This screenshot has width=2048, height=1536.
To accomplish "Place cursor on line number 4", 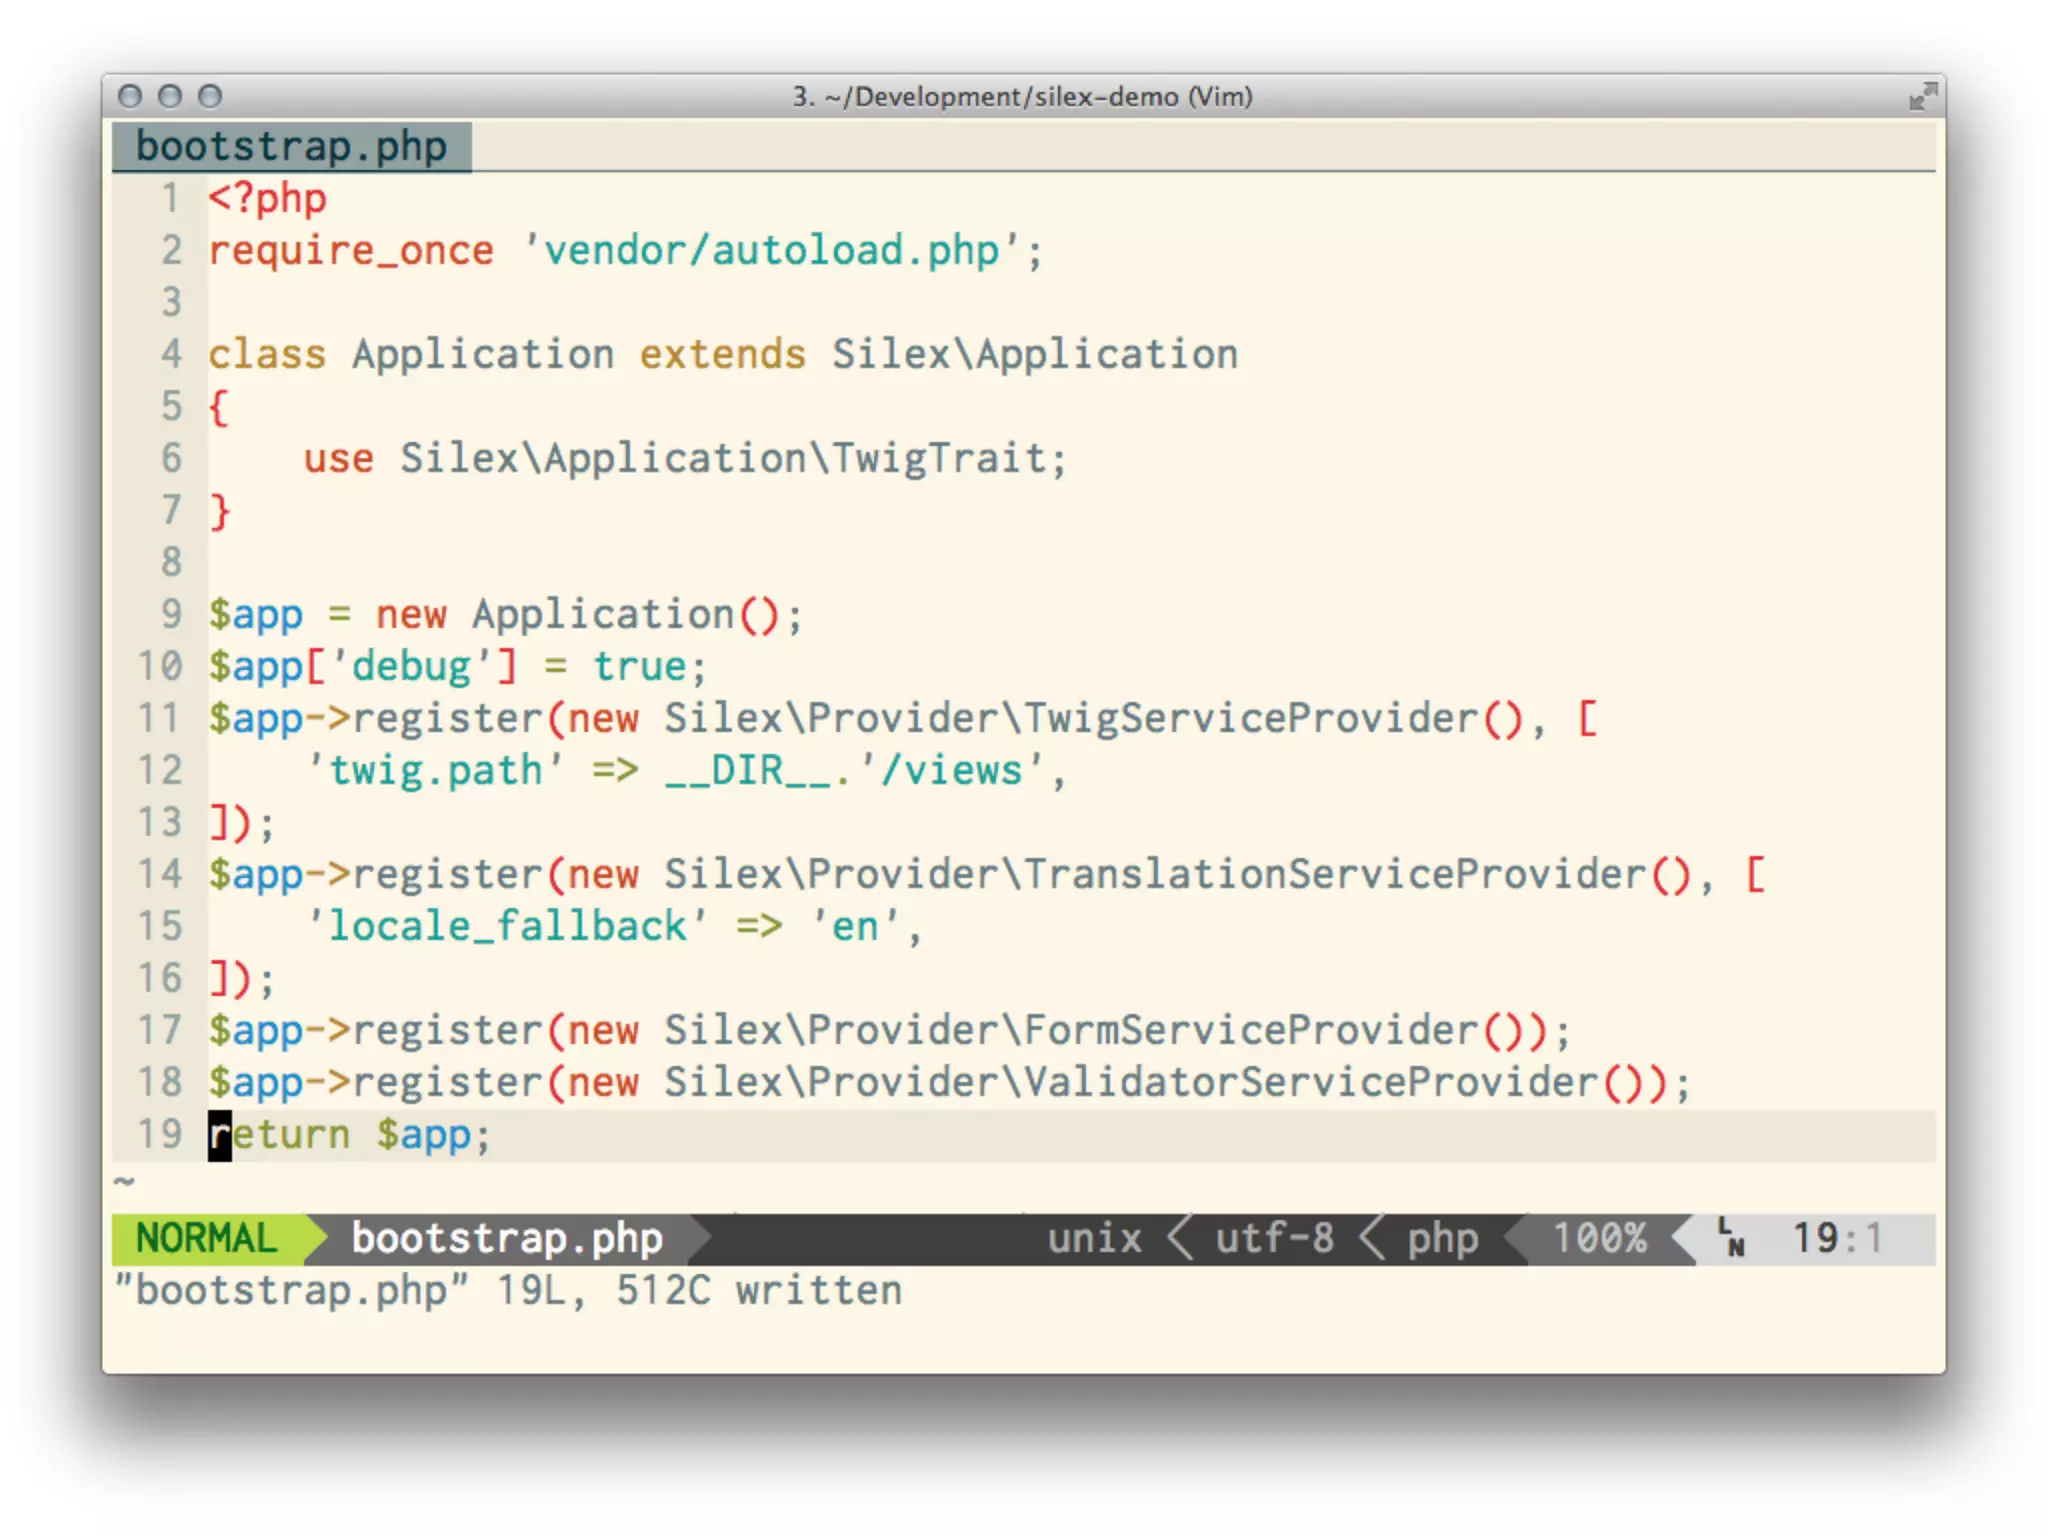I will (171, 354).
